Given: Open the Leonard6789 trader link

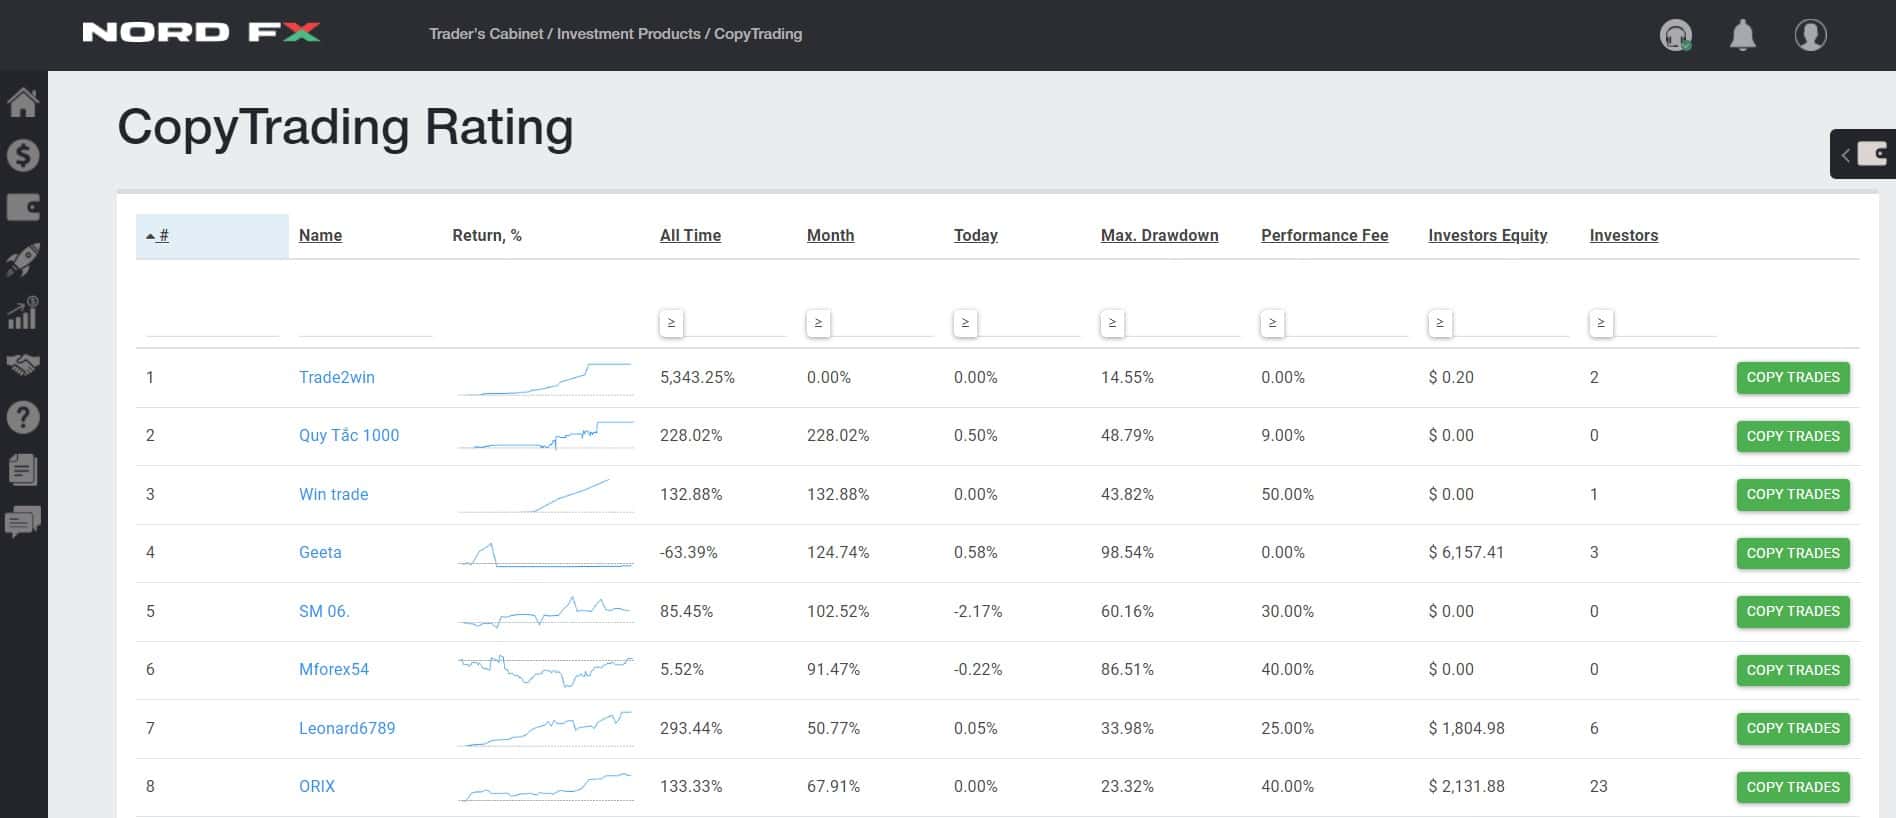Looking at the screenshot, I should pyautogui.click(x=347, y=728).
